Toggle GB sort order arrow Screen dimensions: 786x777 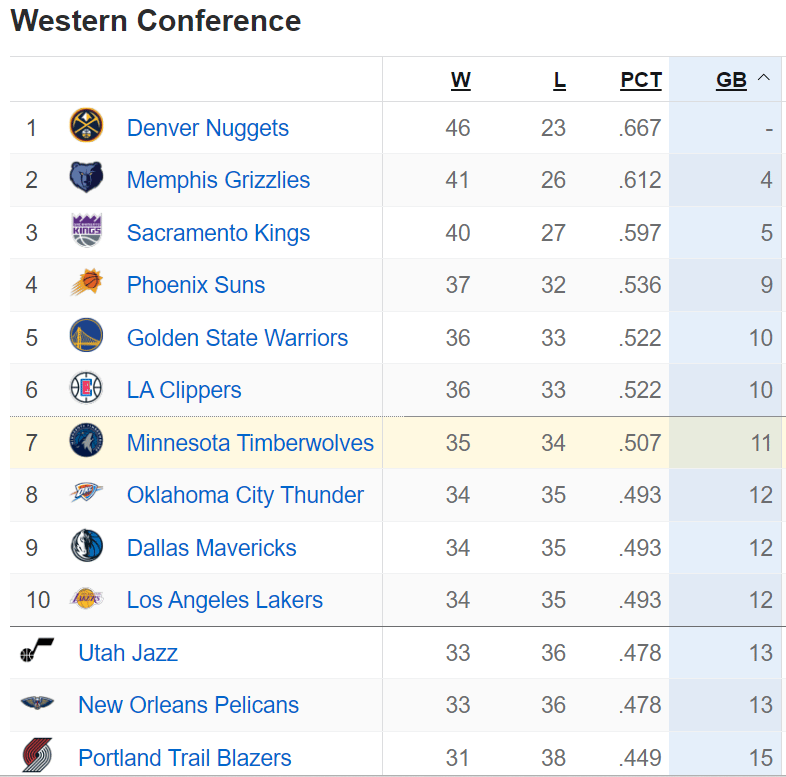click(763, 78)
